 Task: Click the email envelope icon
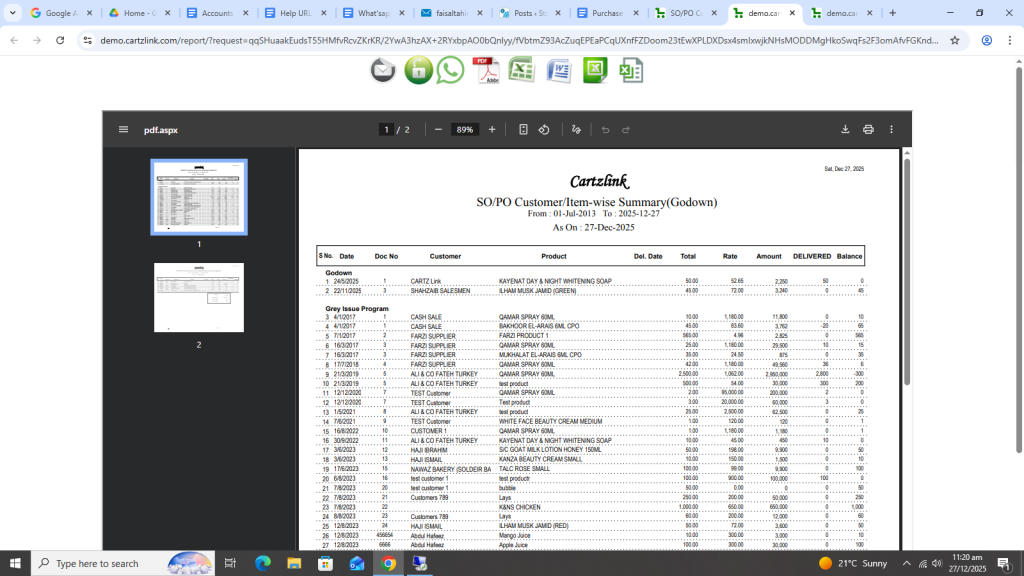coord(383,70)
